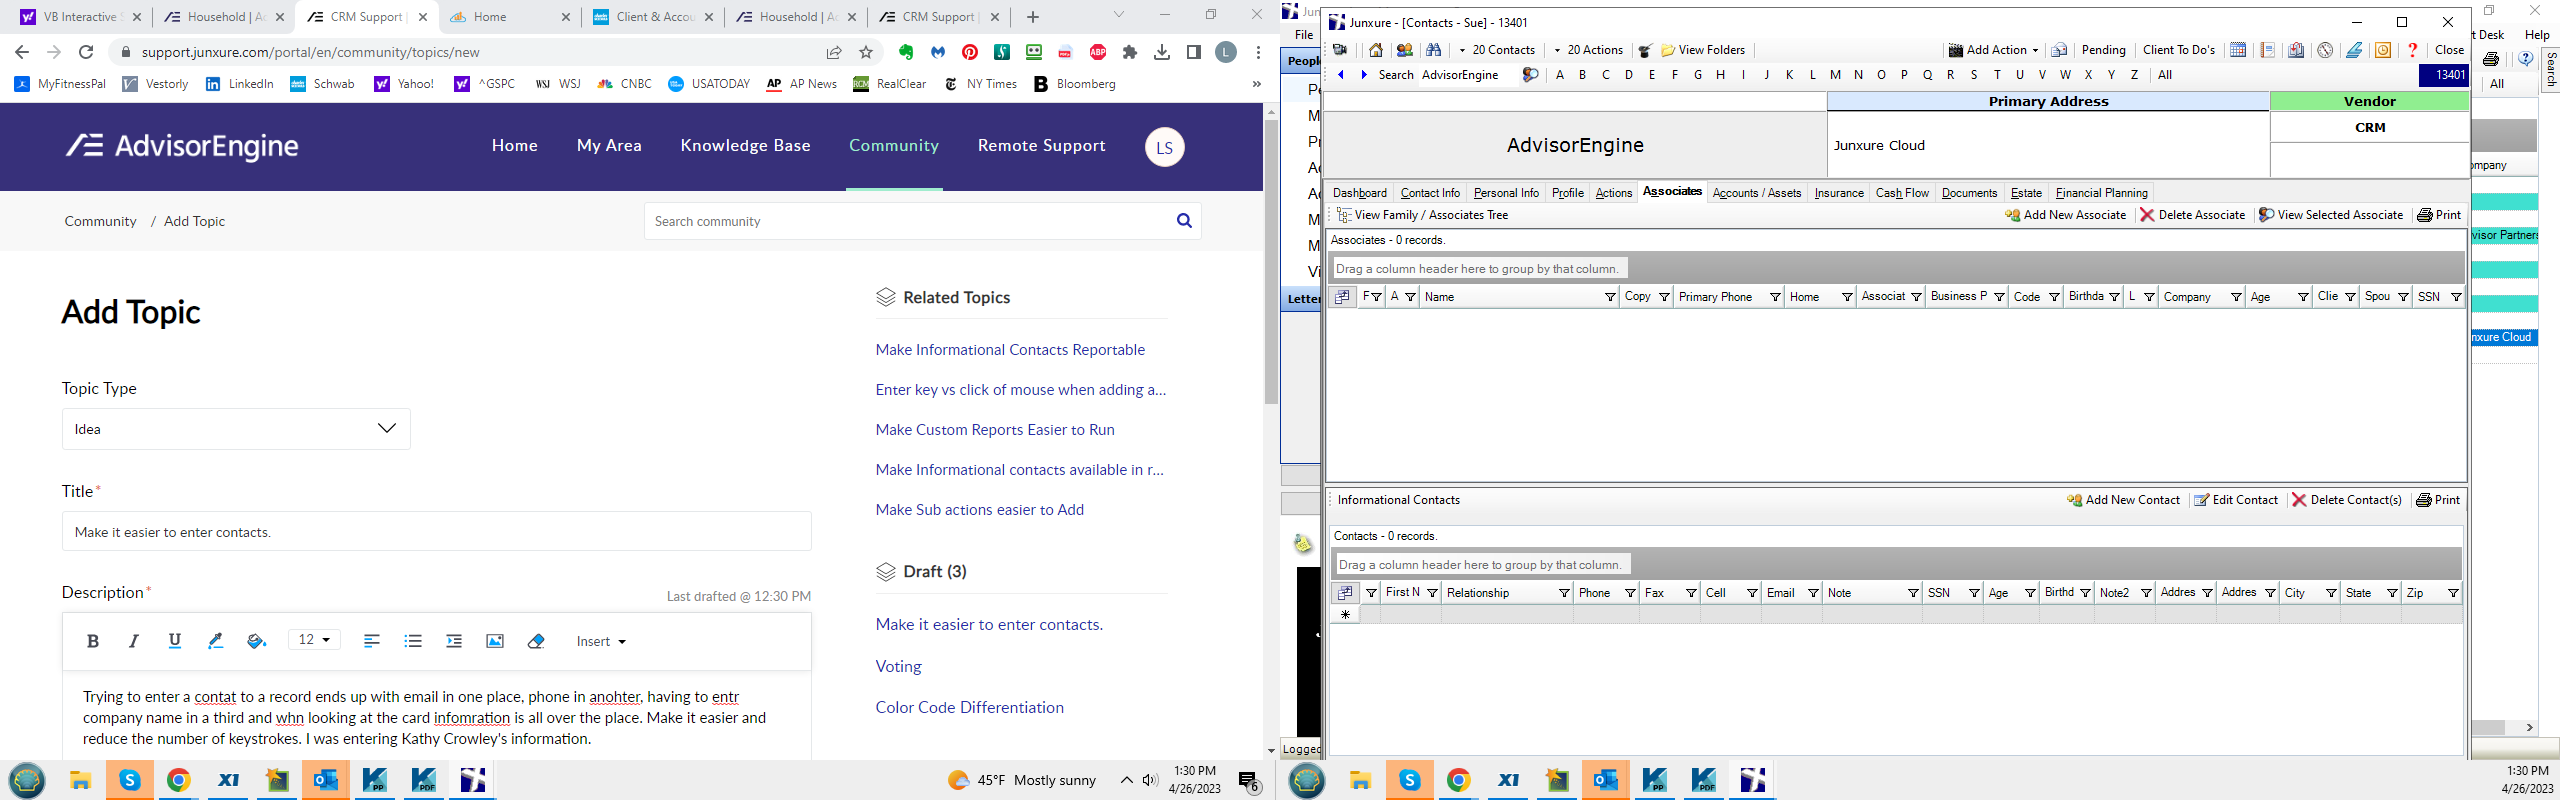
Task: Click Delete Associate button
Action: [x=2192, y=215]
